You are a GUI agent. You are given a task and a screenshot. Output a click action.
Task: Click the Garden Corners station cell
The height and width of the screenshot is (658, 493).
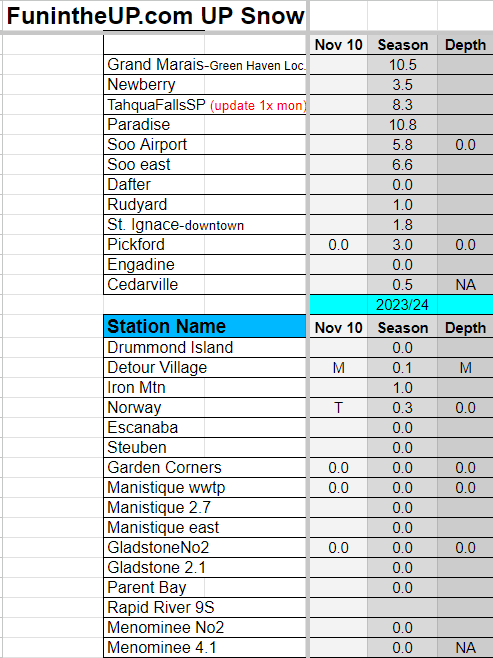205,467
